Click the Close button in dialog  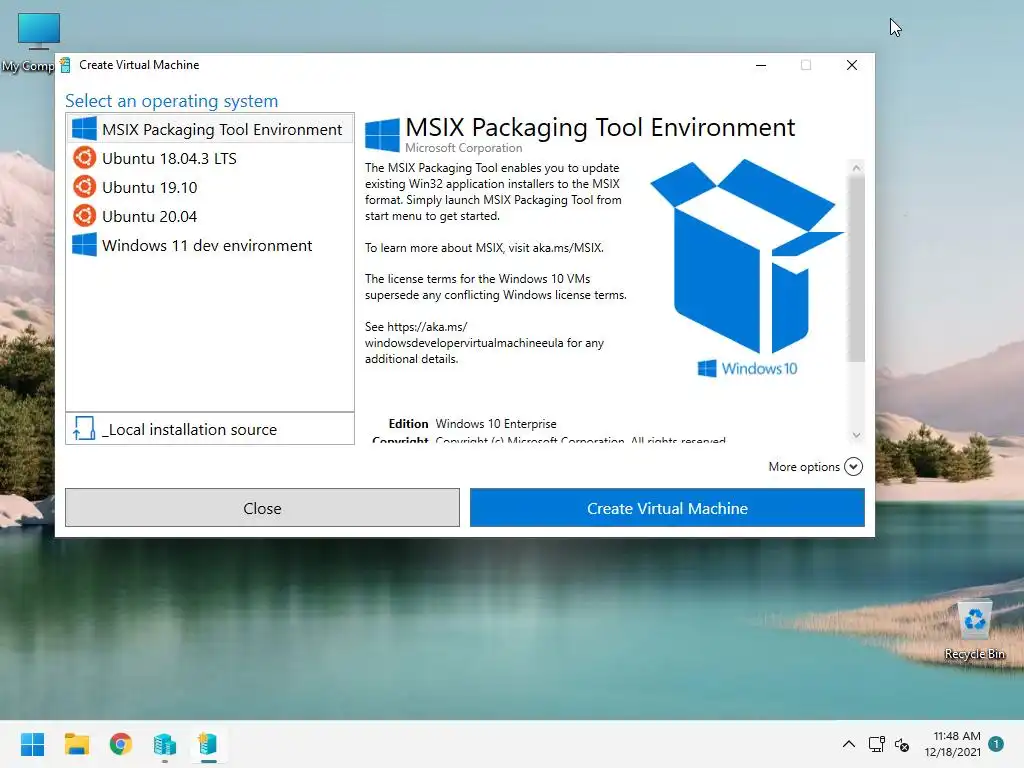(x=262, y=507)
